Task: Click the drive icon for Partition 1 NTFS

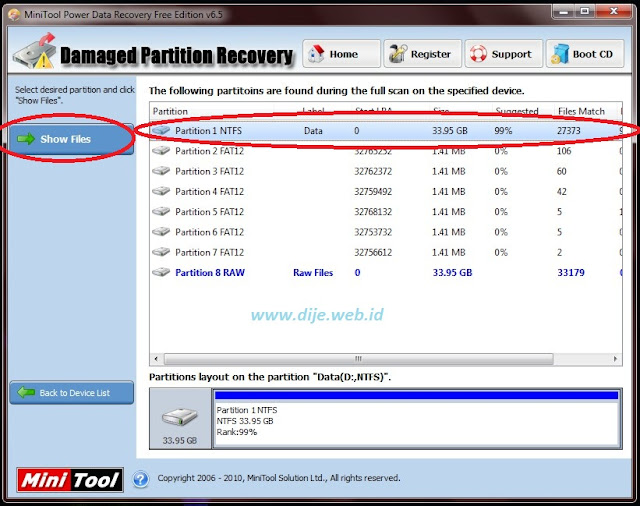Action: pyautogui.click(x=161, y=131)
